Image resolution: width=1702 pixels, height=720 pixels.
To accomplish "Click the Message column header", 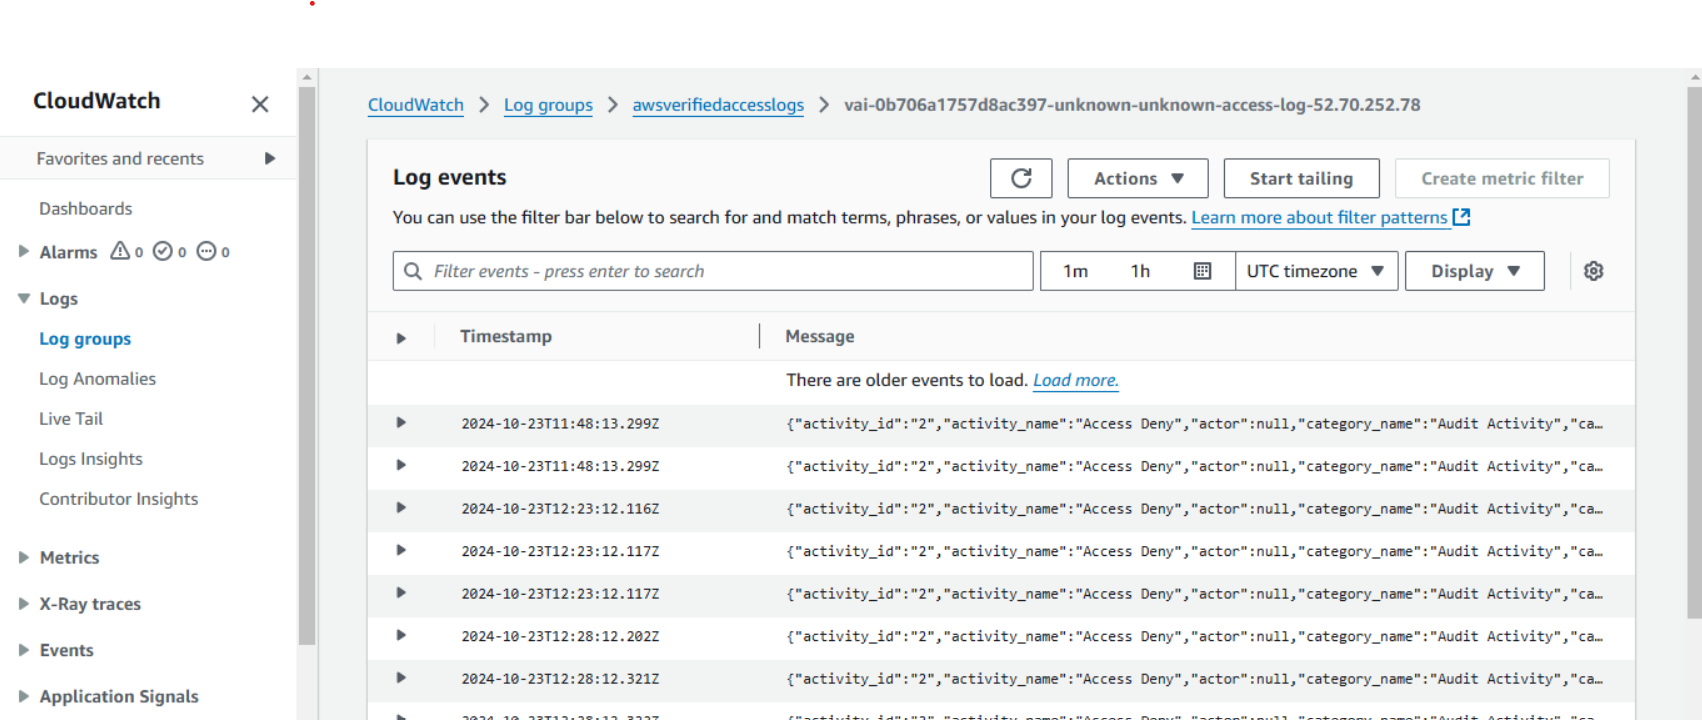I will coord(820,336).
